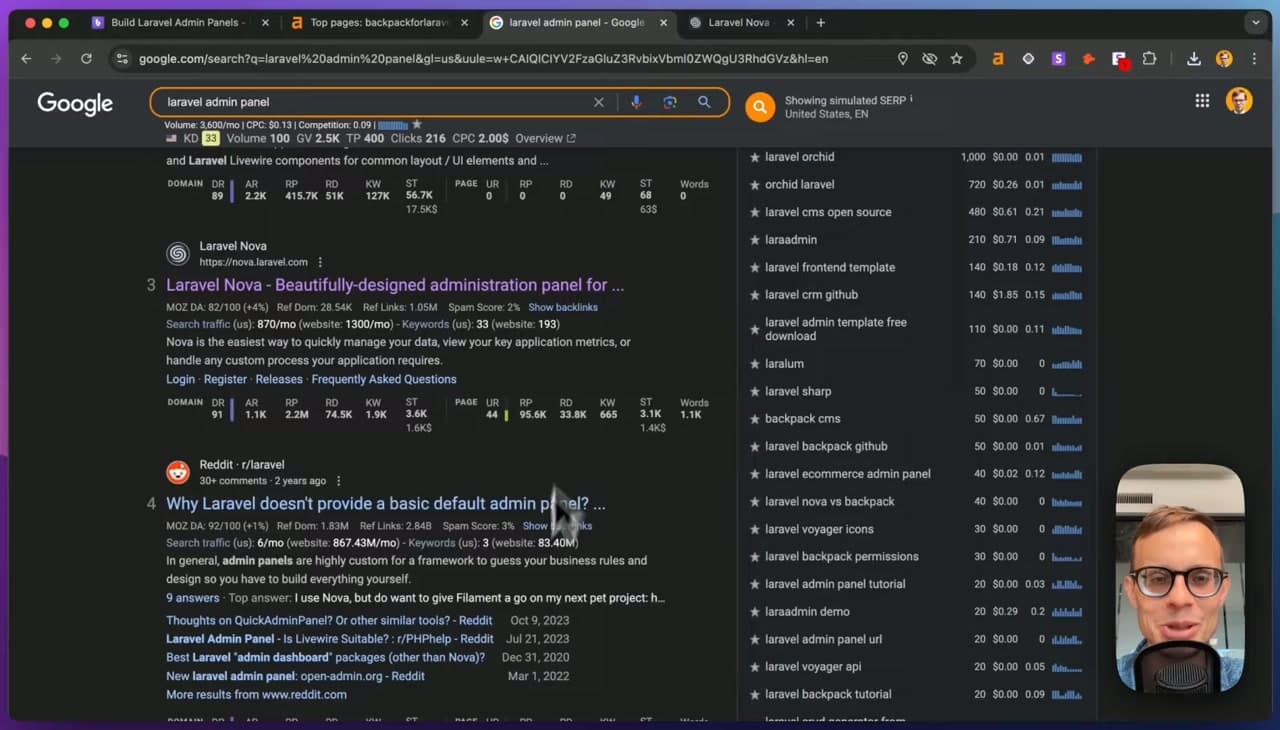Click Show backlinks under Laravel Nova result
Screen dimensions: 1280x730
point(563,307)
